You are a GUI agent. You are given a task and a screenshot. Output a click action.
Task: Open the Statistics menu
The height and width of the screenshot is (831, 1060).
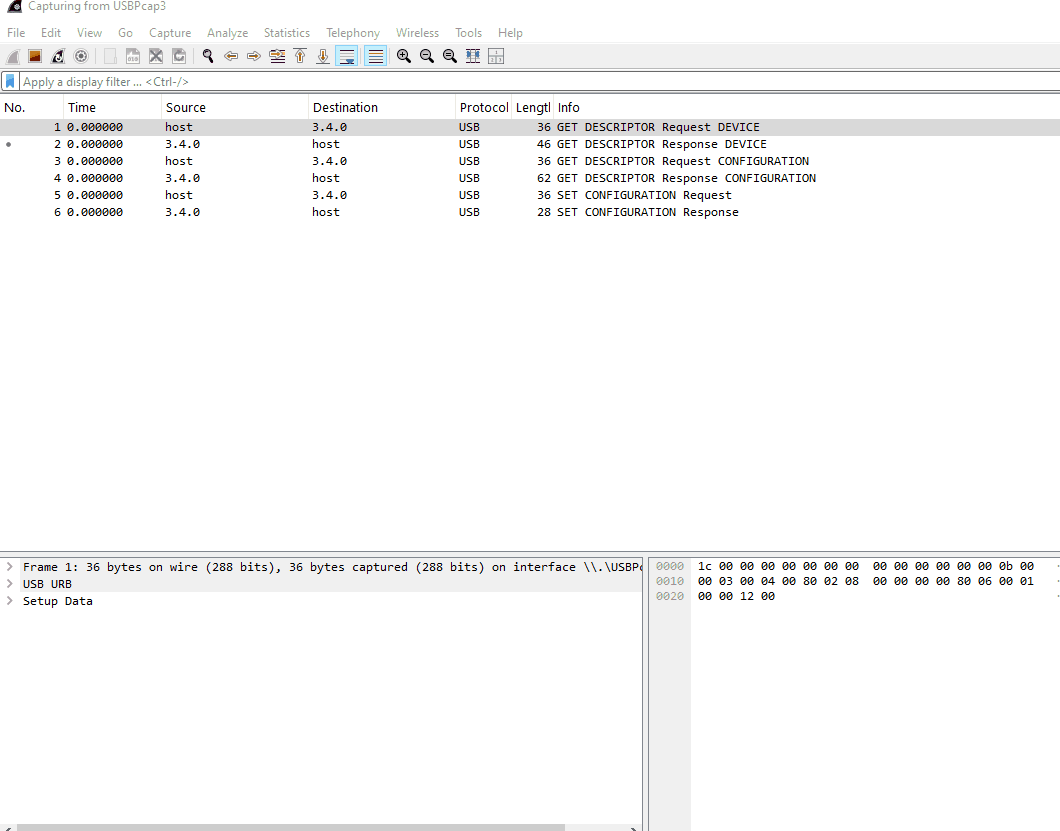coord(287,32)
